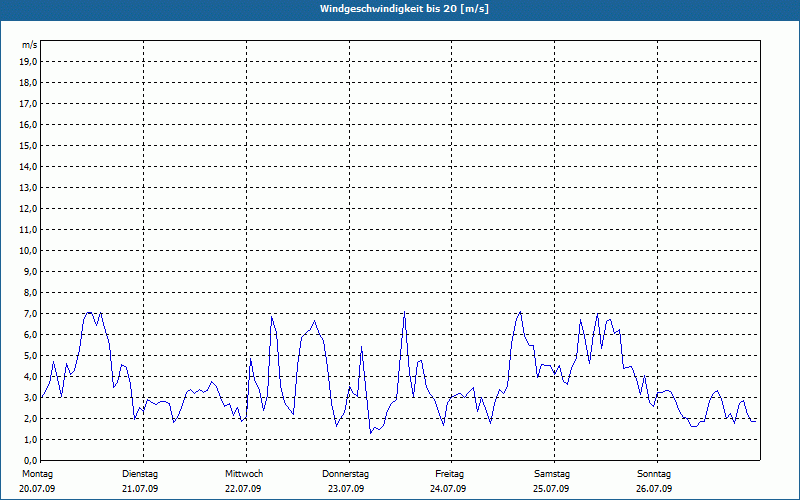
Task: Click the 'Sonntag' day label
Action: [654, 474]
